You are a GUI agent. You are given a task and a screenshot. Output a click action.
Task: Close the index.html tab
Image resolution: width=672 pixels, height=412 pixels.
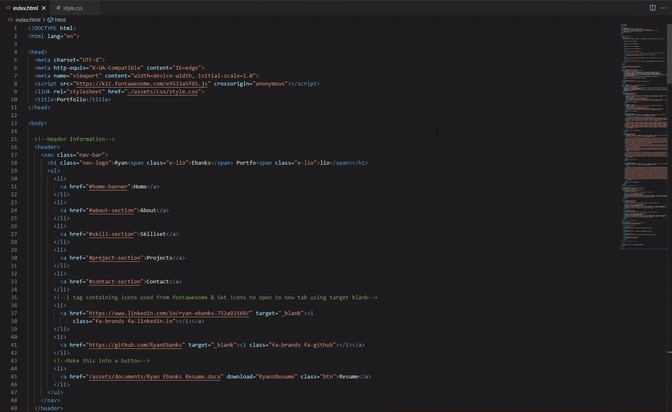[44, 8]
